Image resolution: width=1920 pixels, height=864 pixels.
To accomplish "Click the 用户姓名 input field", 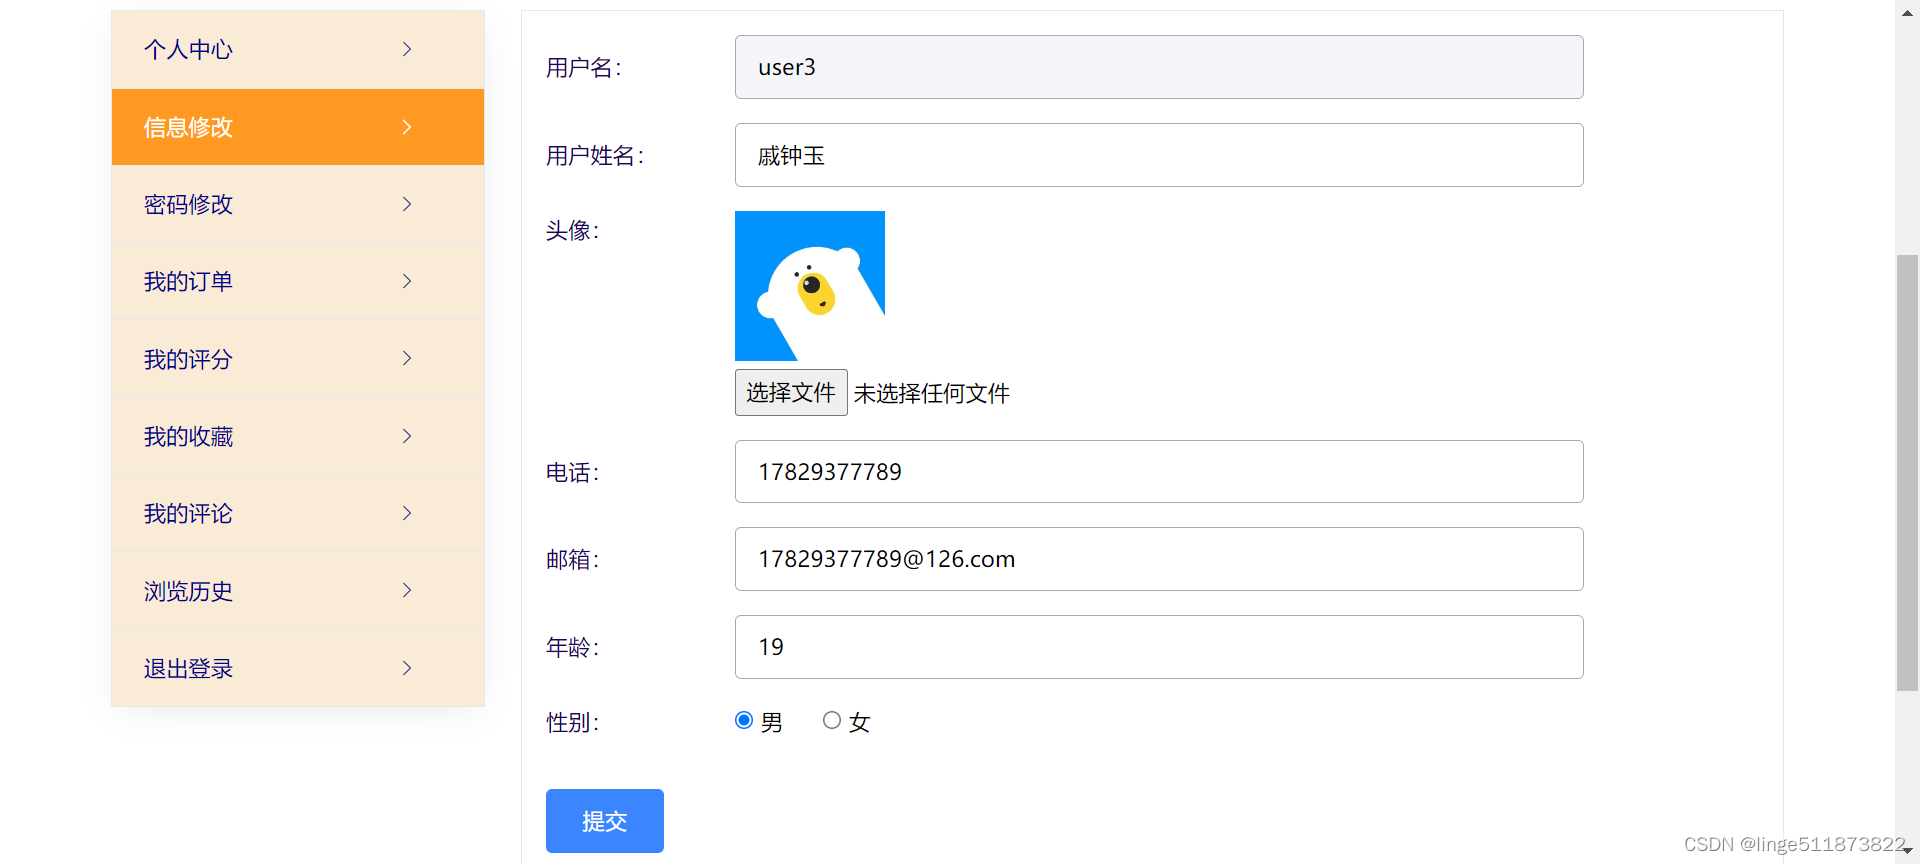I will point(1159,155).
